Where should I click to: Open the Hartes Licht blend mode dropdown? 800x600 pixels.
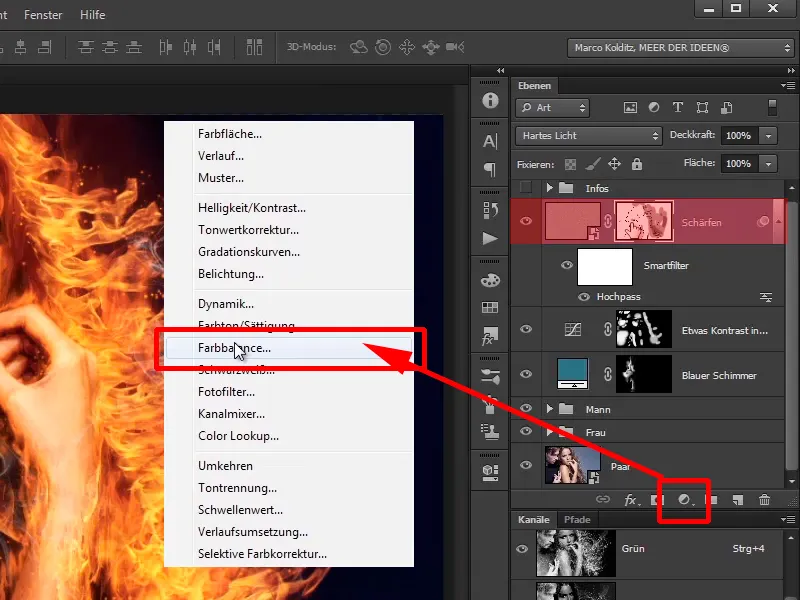click(588, 136)
